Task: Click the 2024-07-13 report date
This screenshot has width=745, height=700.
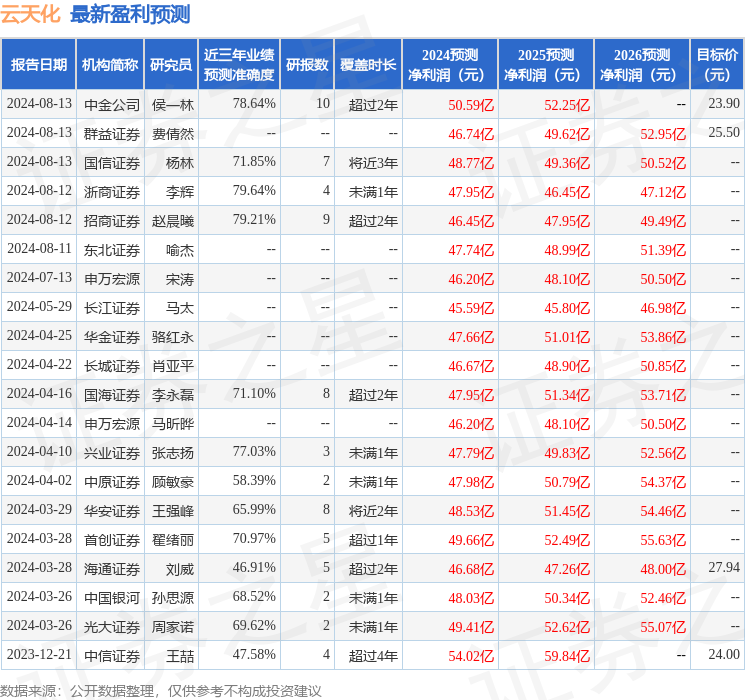Action: 39,278
